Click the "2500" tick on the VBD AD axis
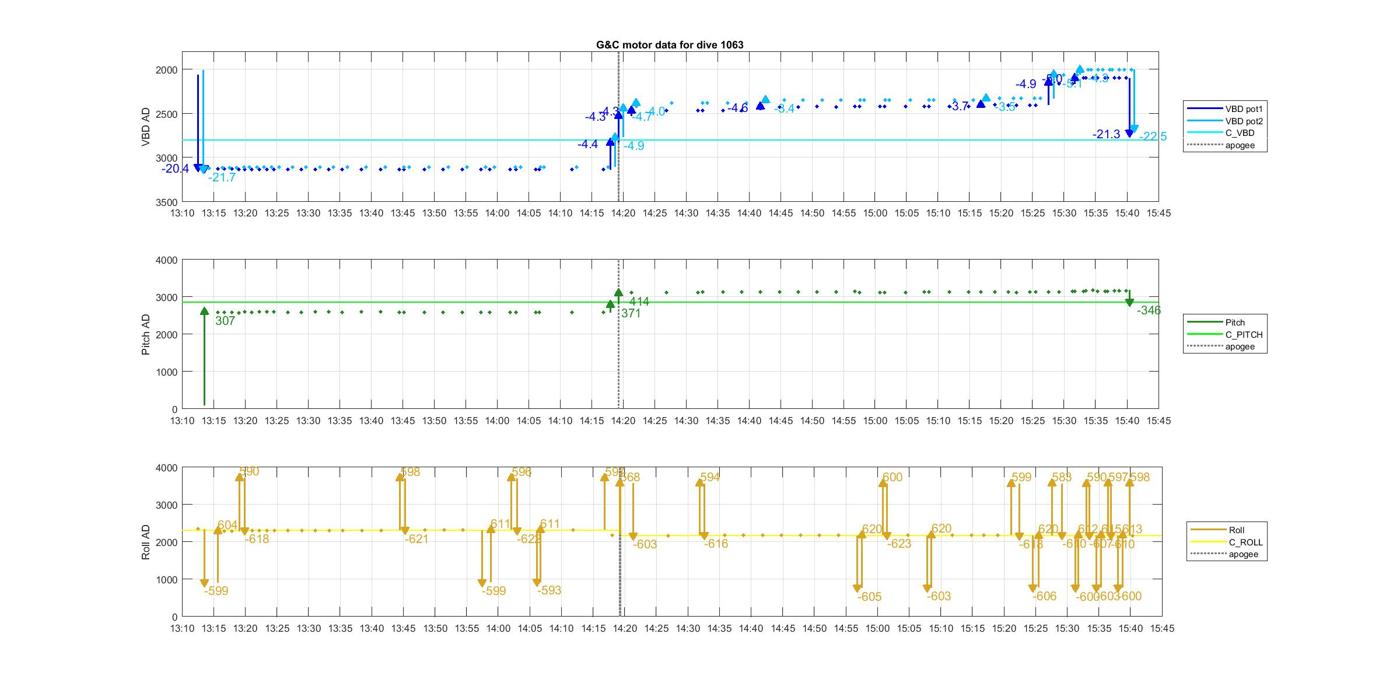Screen dimensions: 1400x693 coord(165,114)
